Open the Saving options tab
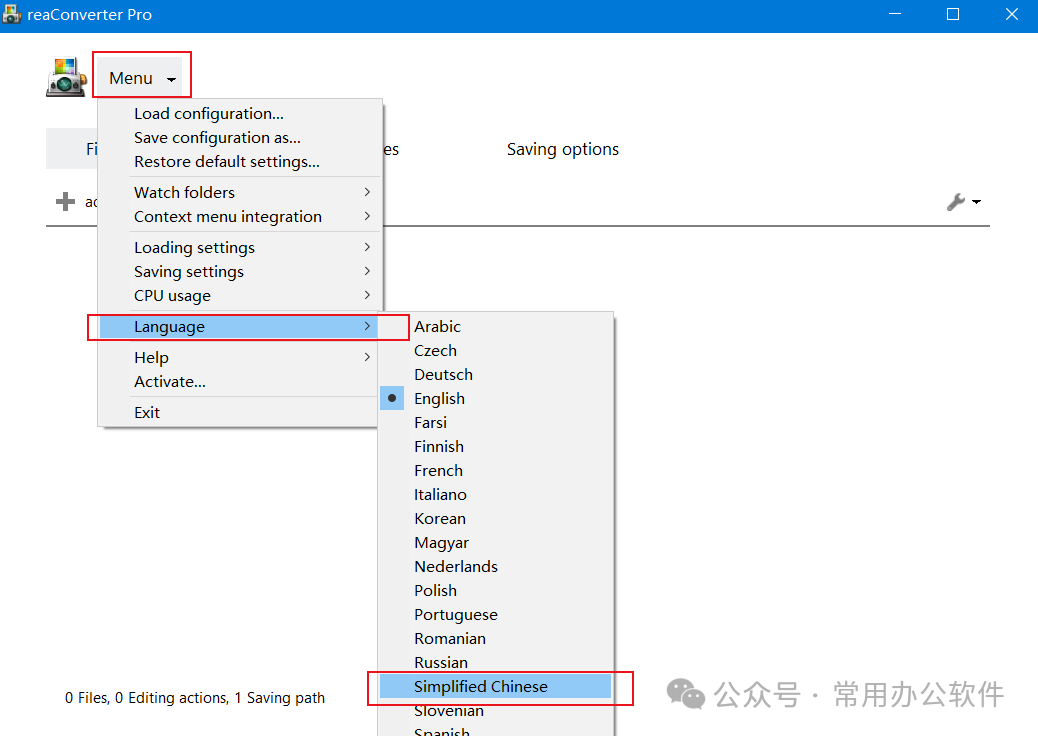 [x=562, y=150]
